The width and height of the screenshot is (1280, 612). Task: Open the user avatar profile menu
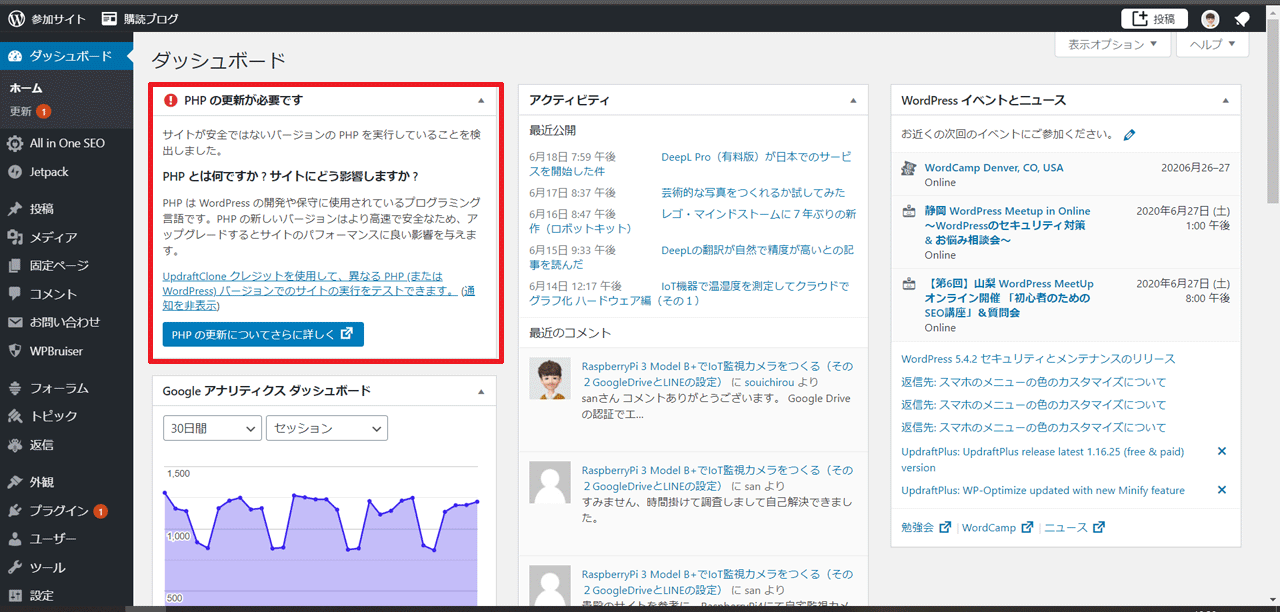(x=1210, y=18)
